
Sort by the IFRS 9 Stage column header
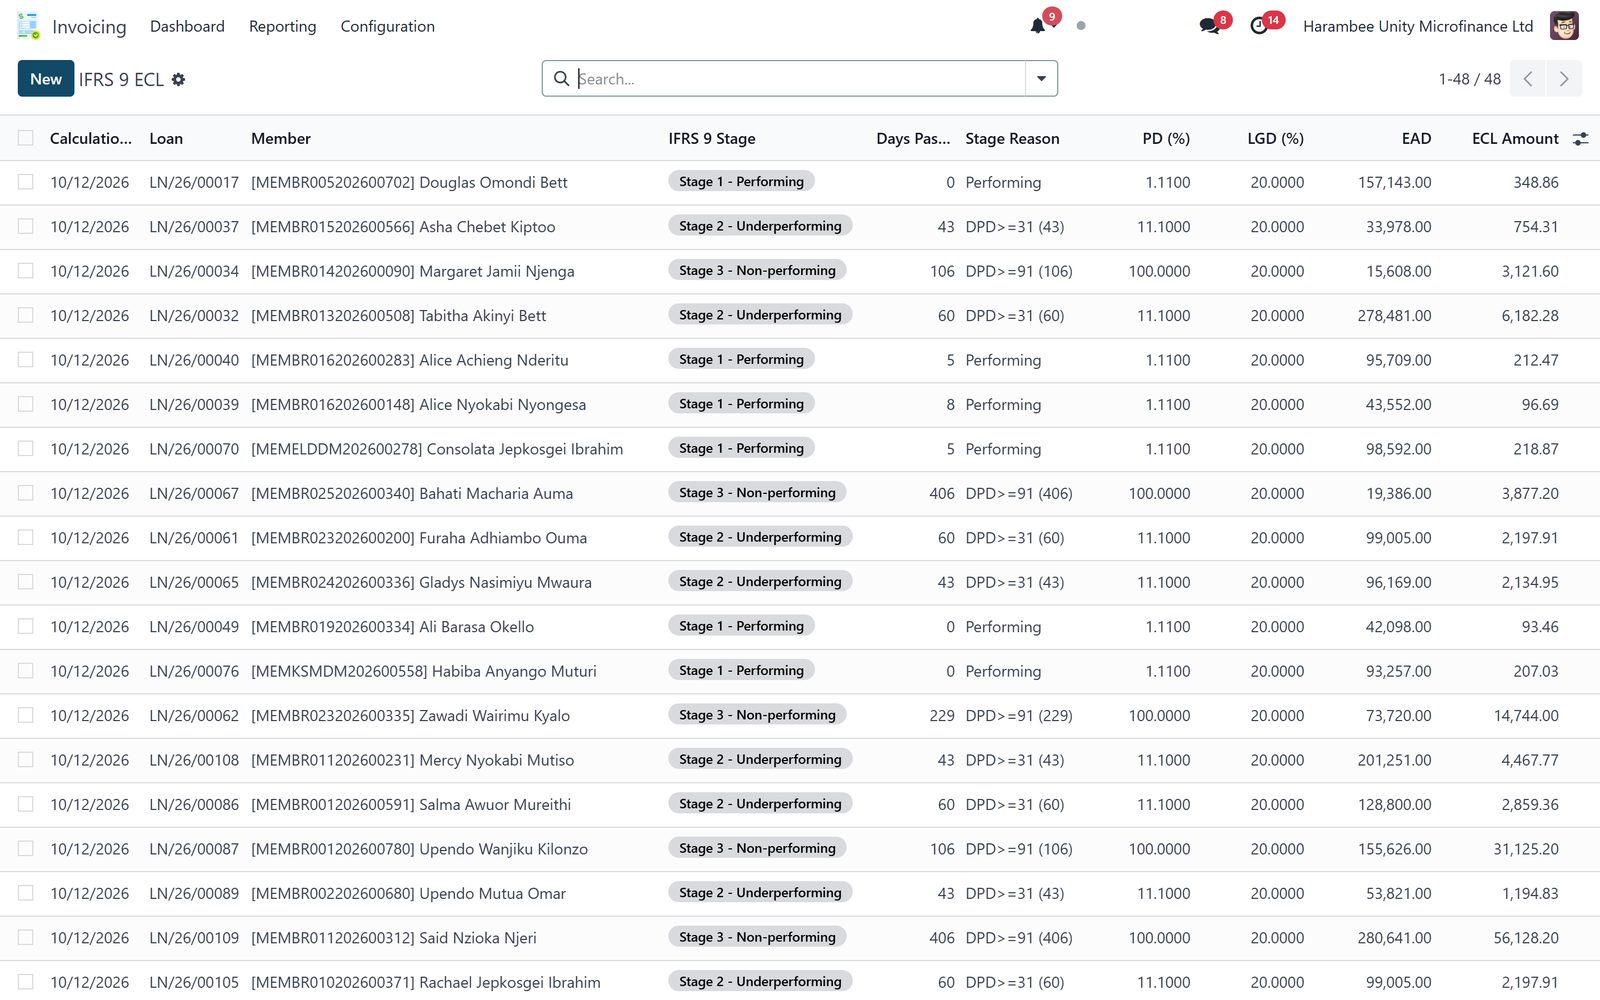(712, 139)
